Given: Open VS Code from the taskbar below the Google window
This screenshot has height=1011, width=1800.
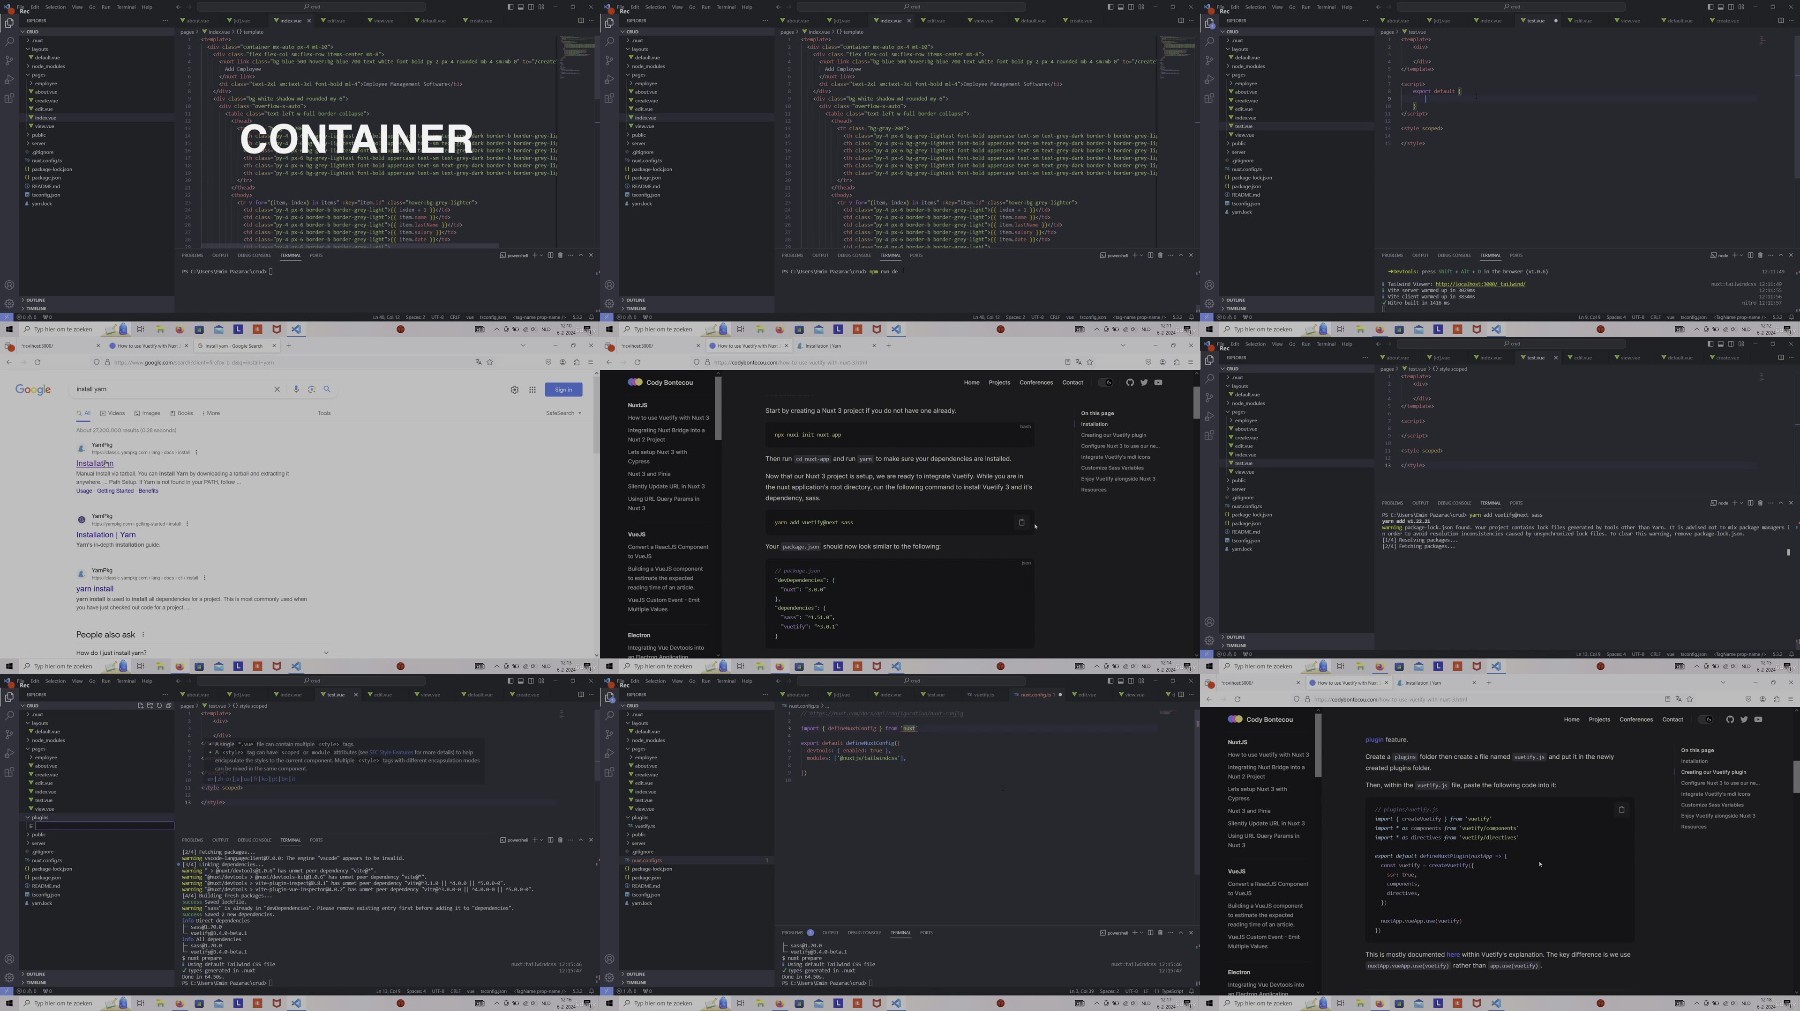Looking at the screenshot, I should pyautogui.click(x=296, y=666).
